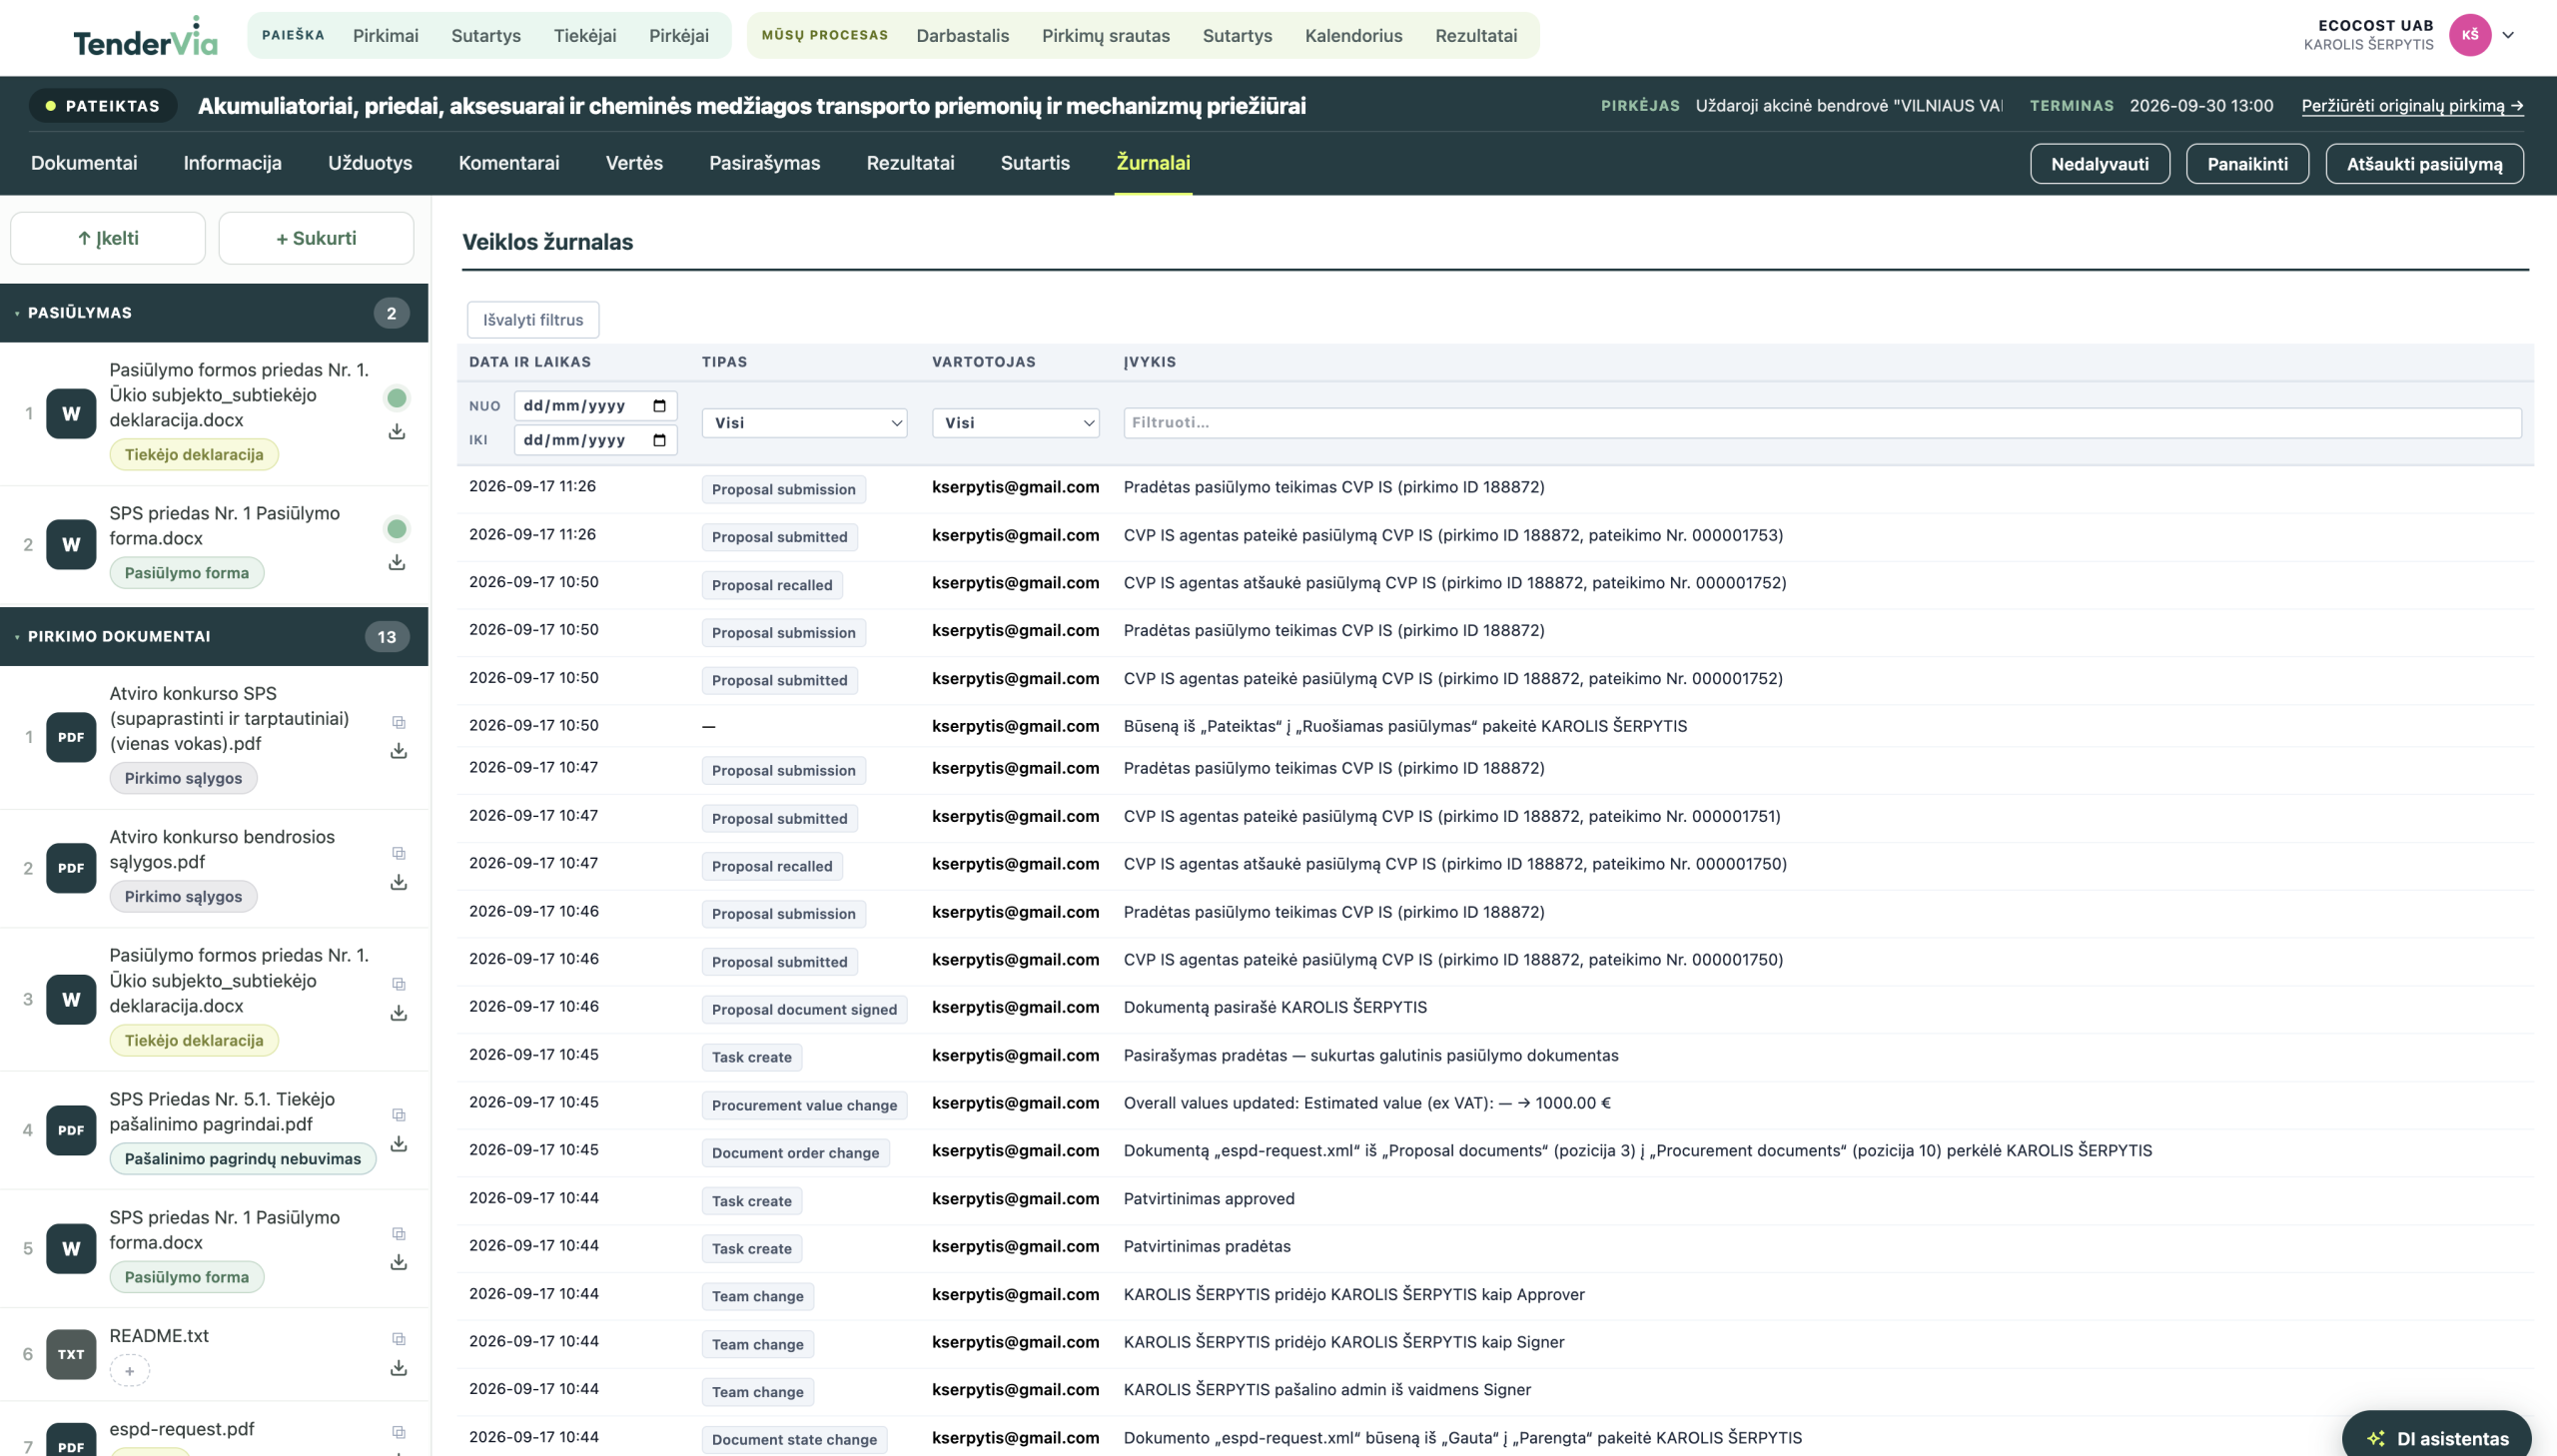Focus the Filtruoti event text field
Image resolution: width=2557 pixels, height=1456 pixels.
pos(1822,423)
